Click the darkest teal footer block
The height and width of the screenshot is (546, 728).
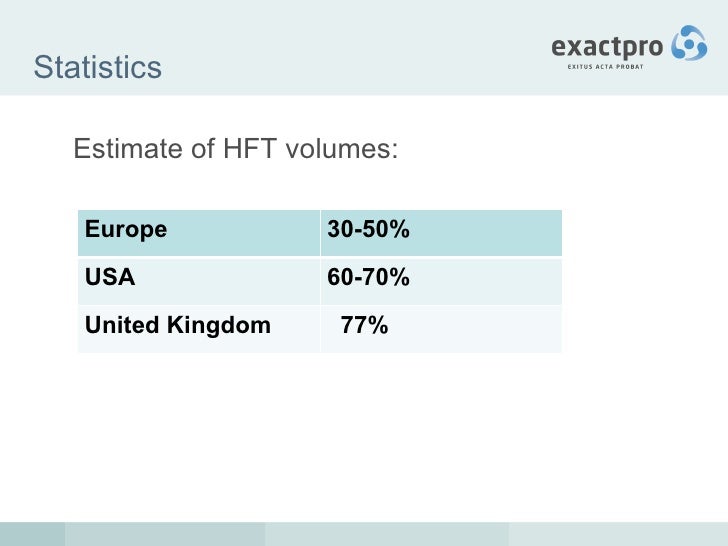coord(32,534)
